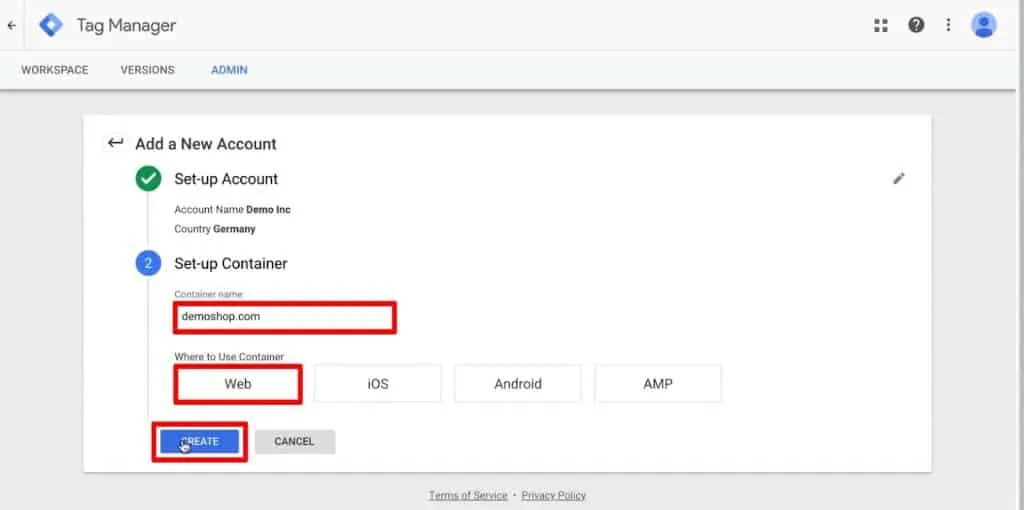Edit account setup with pencil icon
This screenshot has height=510, width=1024.
899,178
